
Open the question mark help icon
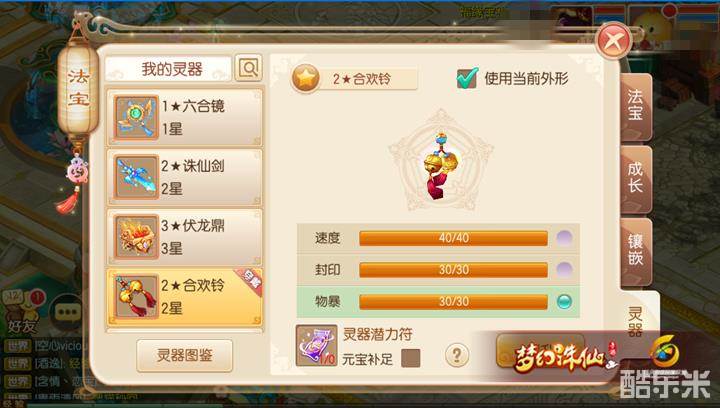click(457, 355)
